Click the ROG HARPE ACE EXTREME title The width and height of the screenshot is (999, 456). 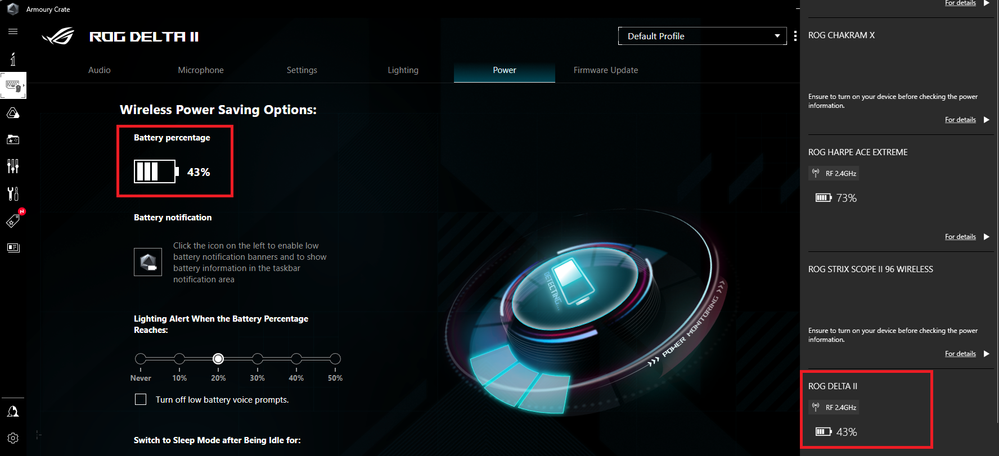pyautogui.click(x=858, y=152)
